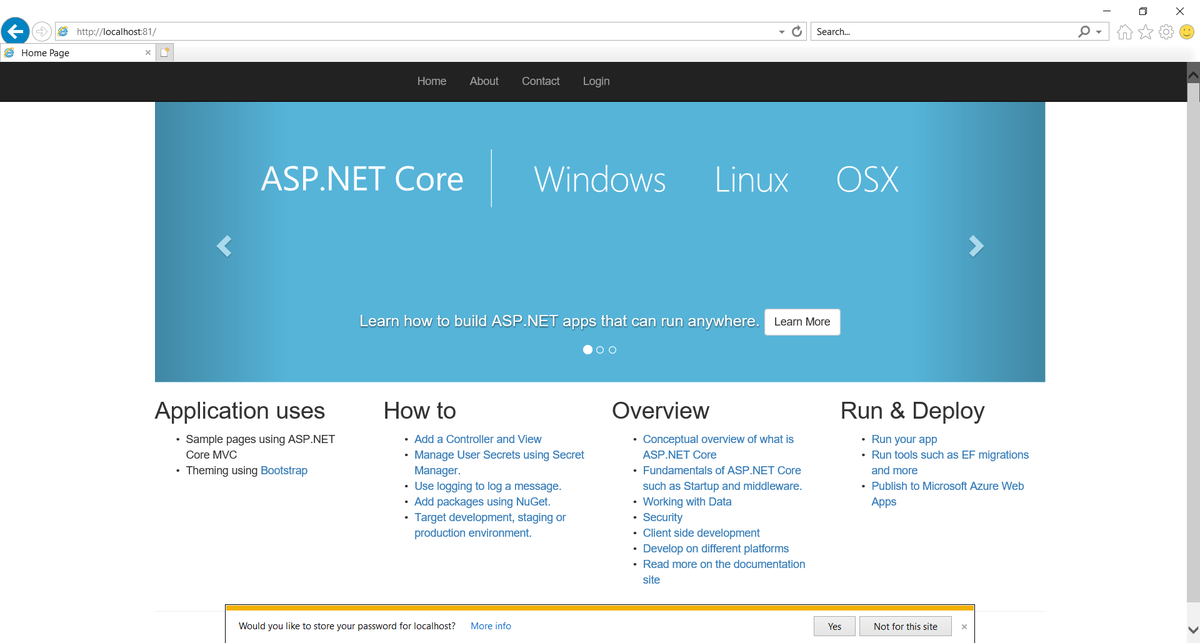The image size is (1200, 643).
Task: Click the search magnifier icon
Action: click(x=1084, y=32)
